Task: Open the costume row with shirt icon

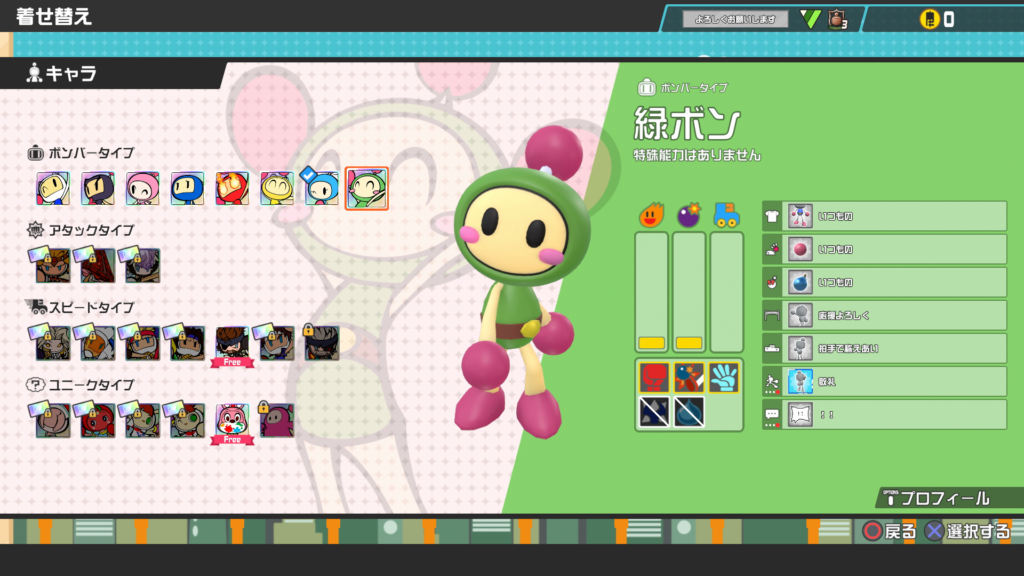Action: [x=884, y=216]
